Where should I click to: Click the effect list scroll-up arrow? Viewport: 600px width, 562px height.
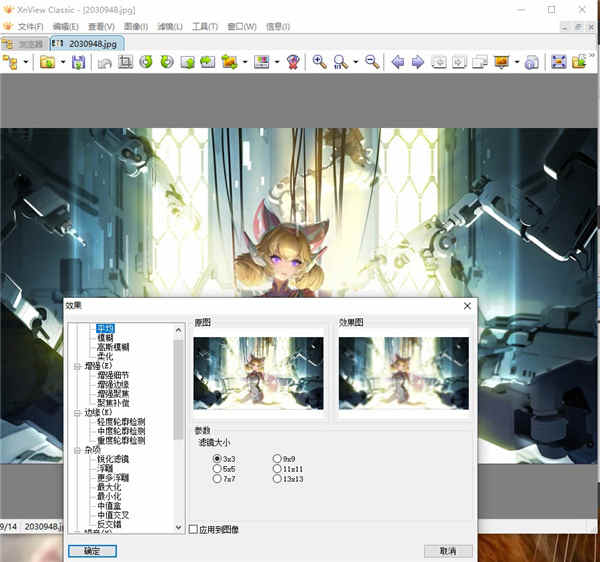coord(178,330)
